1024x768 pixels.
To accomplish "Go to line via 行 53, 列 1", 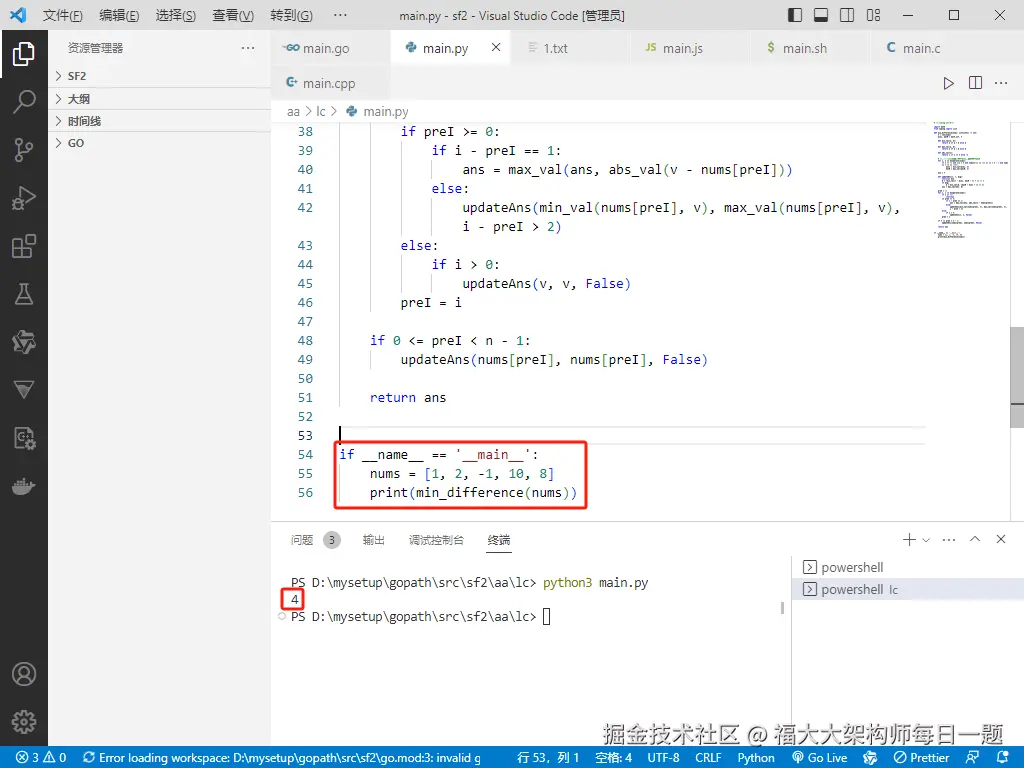I will [548, 758].
